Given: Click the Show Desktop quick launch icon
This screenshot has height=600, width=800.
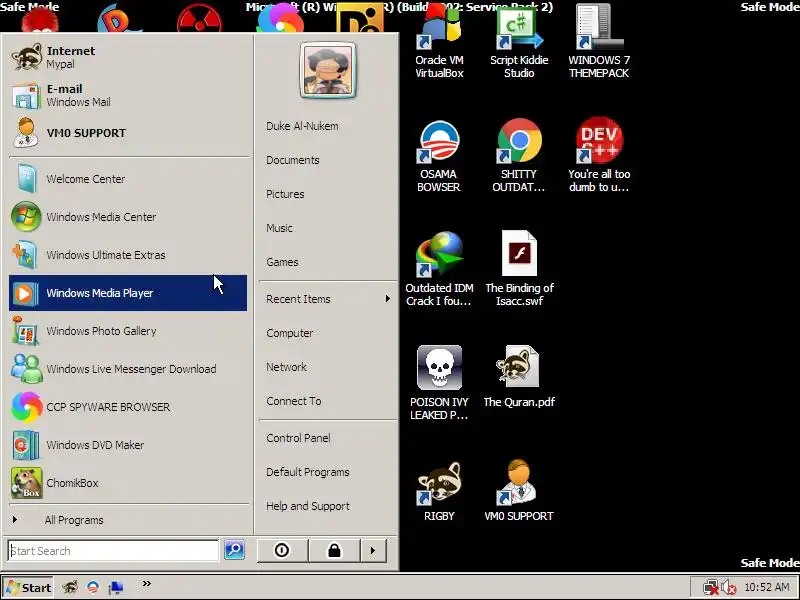Looking at the screenshot, I should point(116,588).
